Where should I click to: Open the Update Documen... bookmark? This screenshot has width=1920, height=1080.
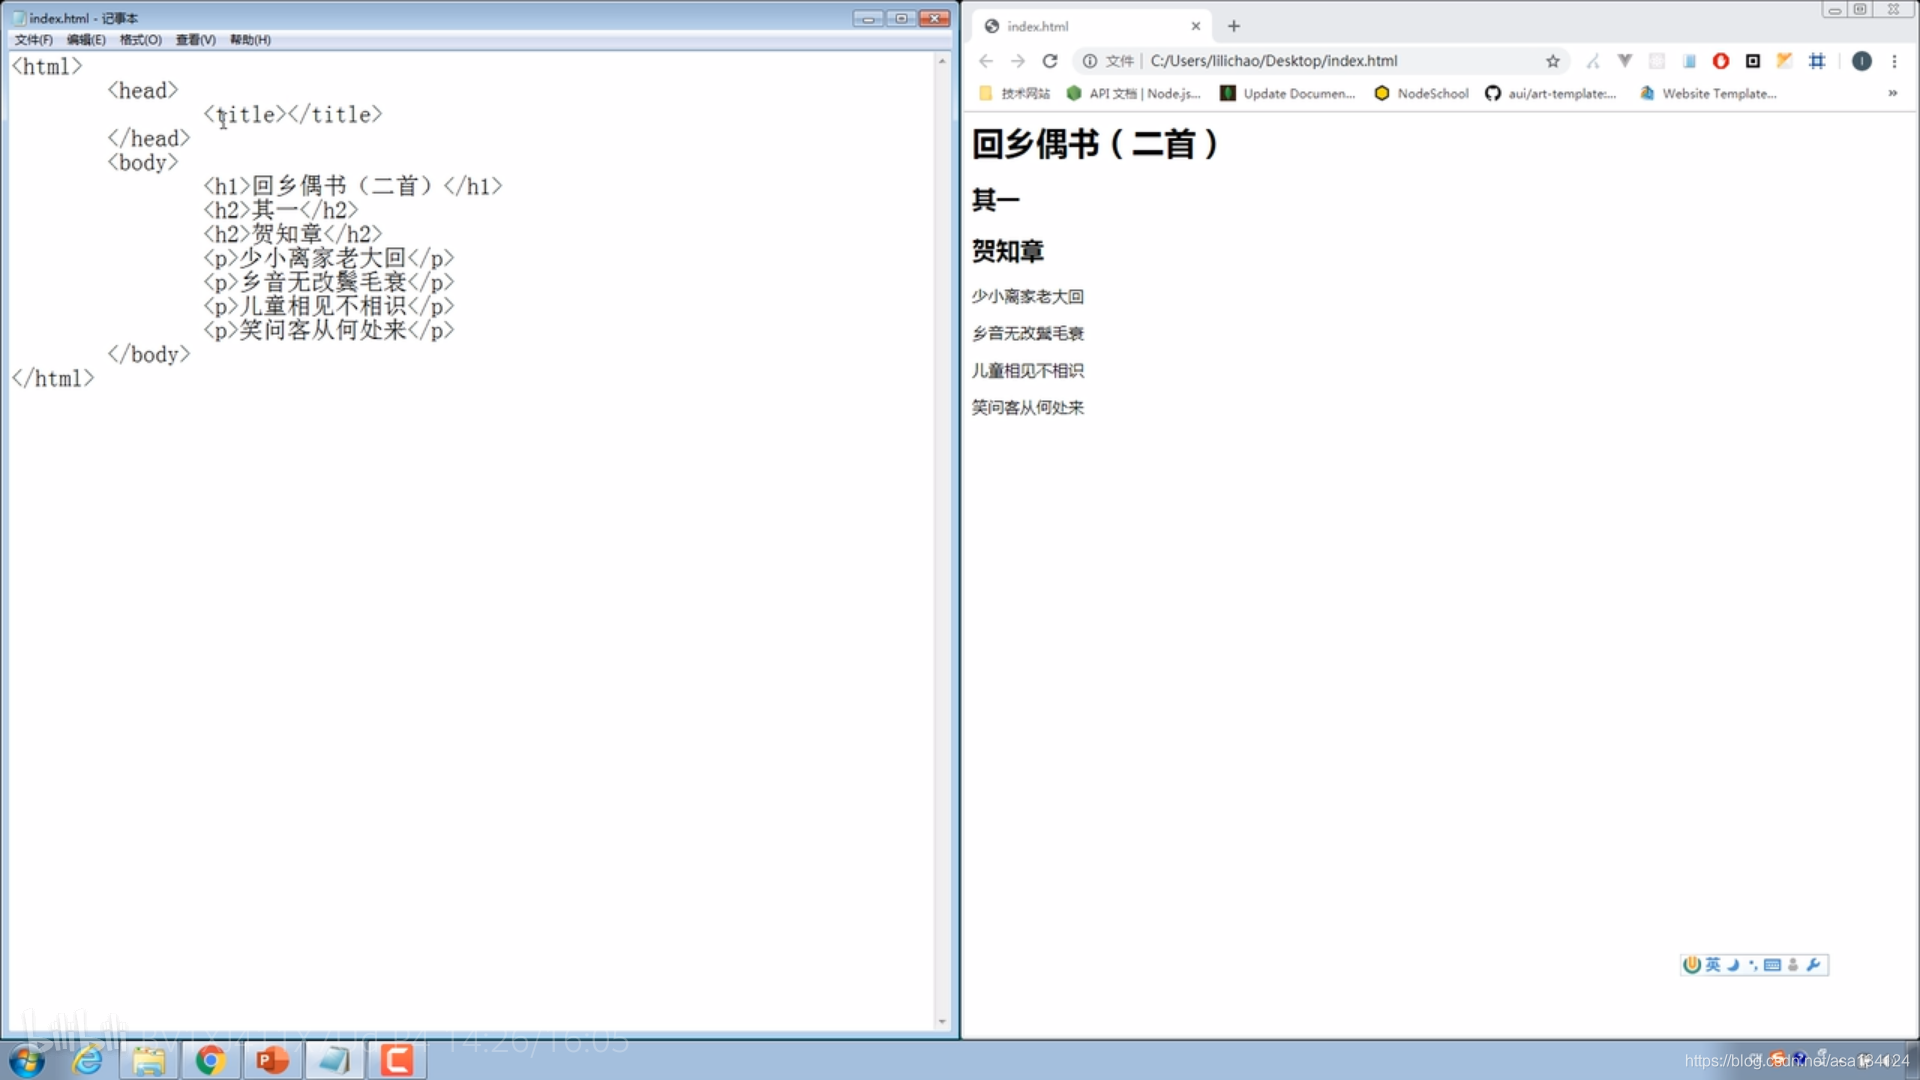click(1288, 93)
